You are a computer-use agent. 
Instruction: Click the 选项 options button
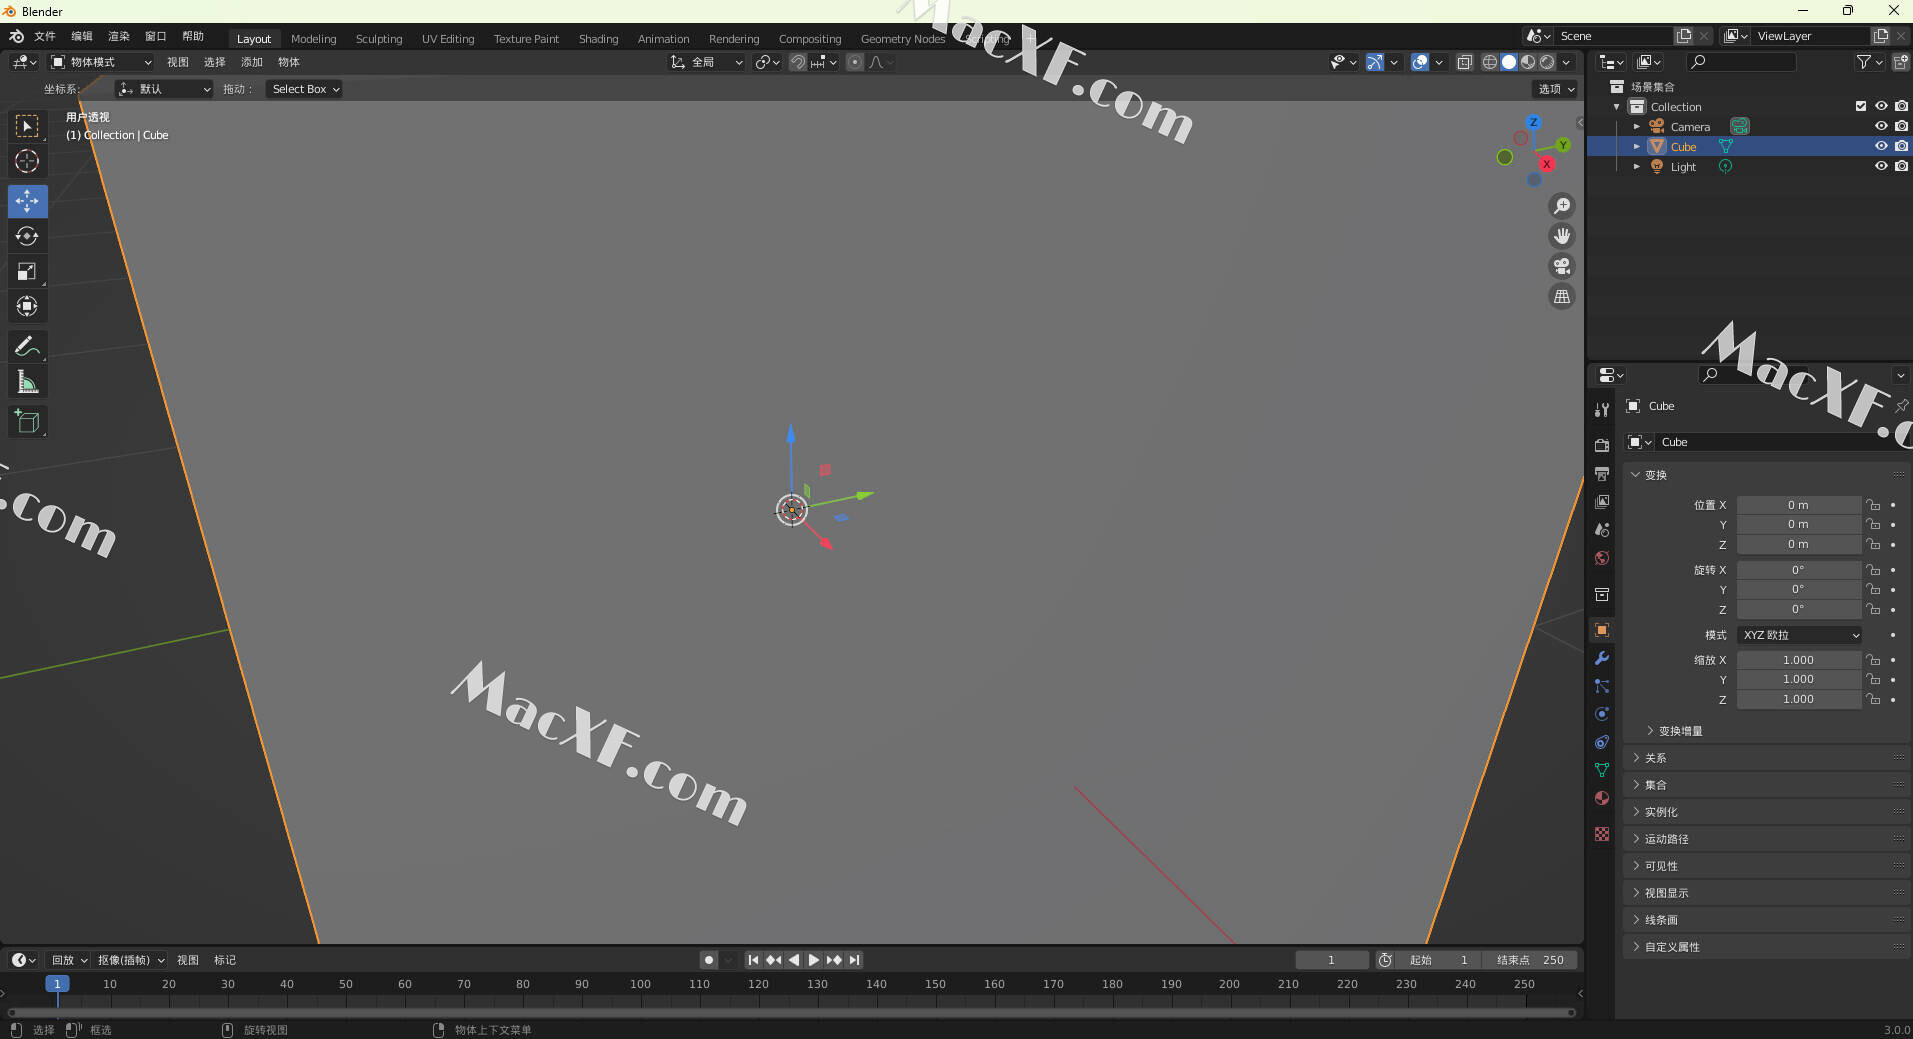(x=1555, y=89)
